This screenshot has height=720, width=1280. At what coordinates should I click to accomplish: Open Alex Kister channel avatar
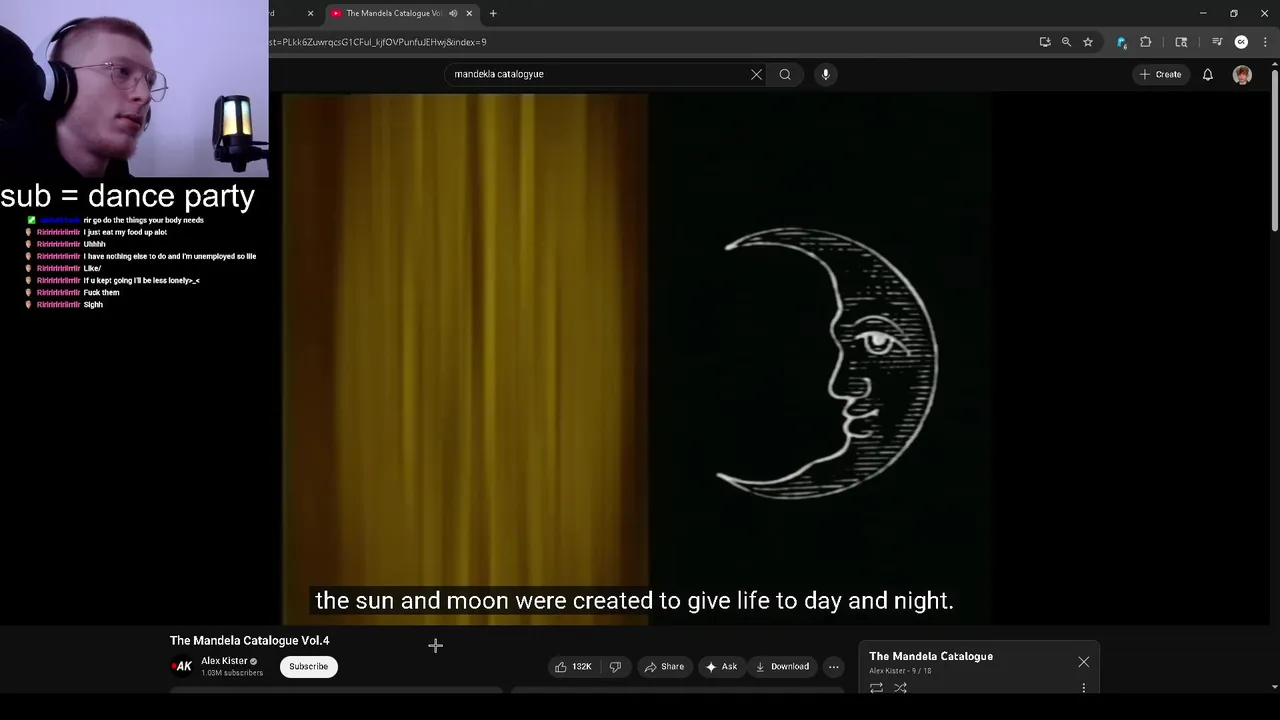pos(182,666)
